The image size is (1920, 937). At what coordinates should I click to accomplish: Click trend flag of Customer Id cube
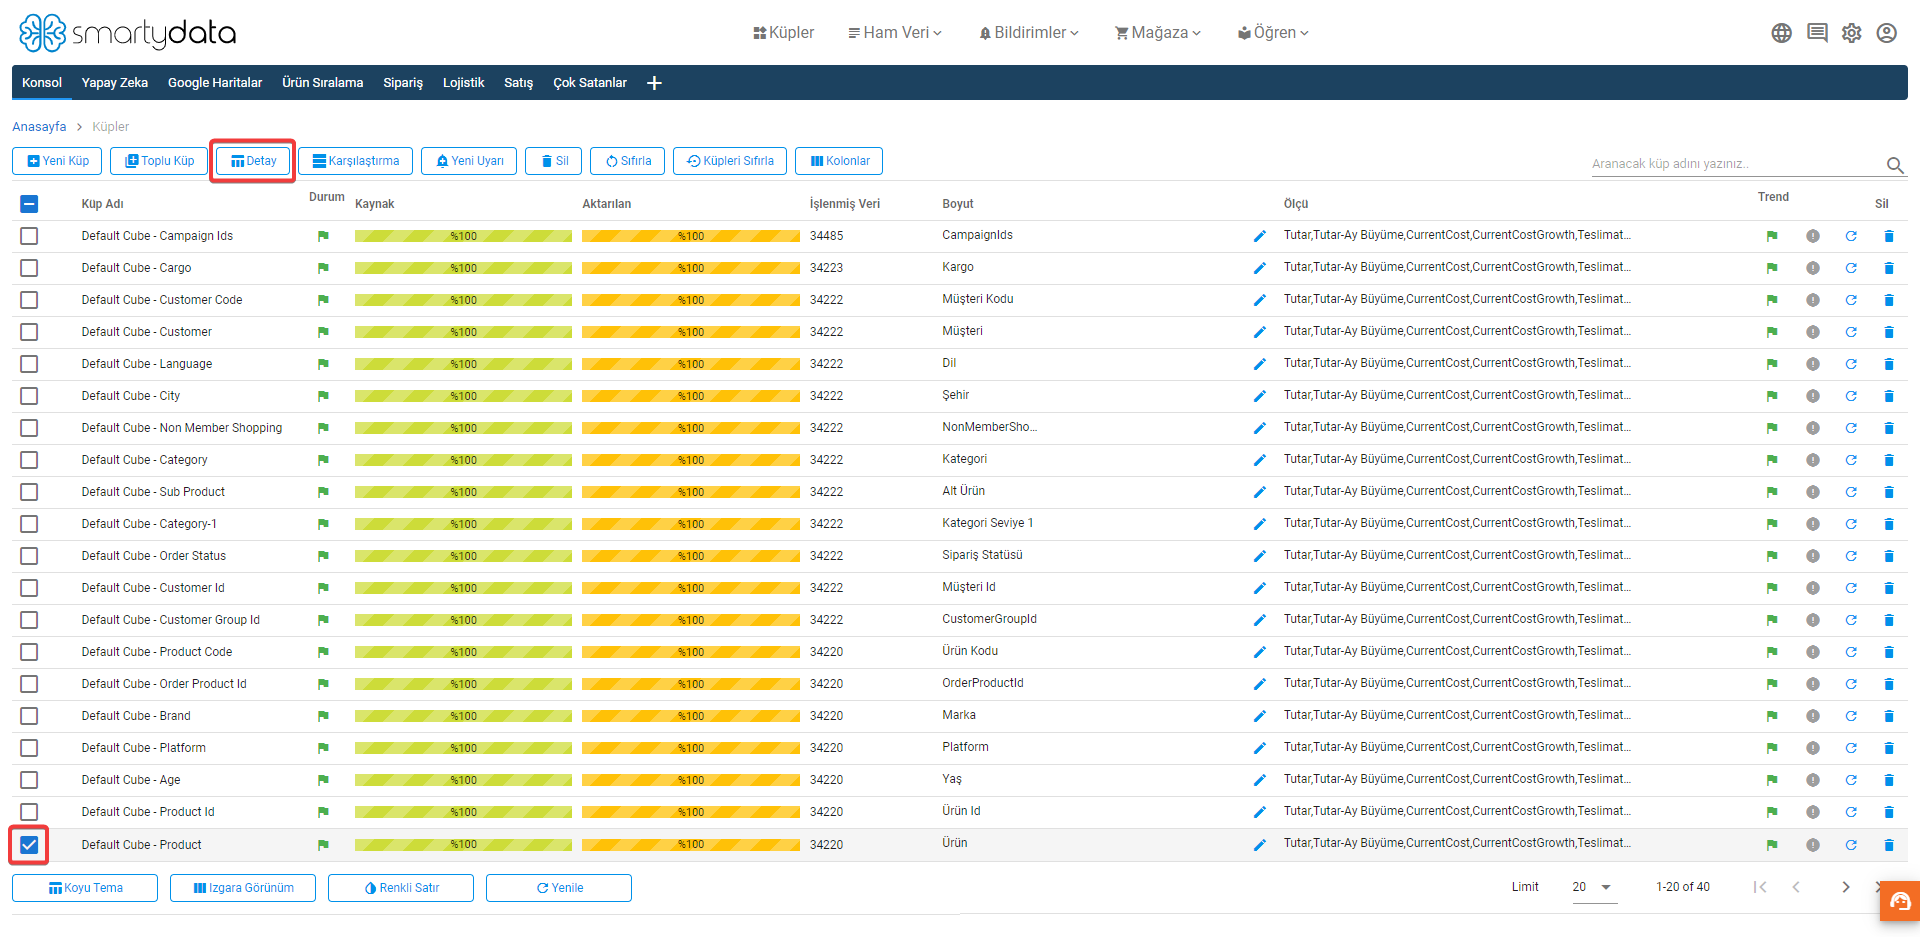[1772, 588]
